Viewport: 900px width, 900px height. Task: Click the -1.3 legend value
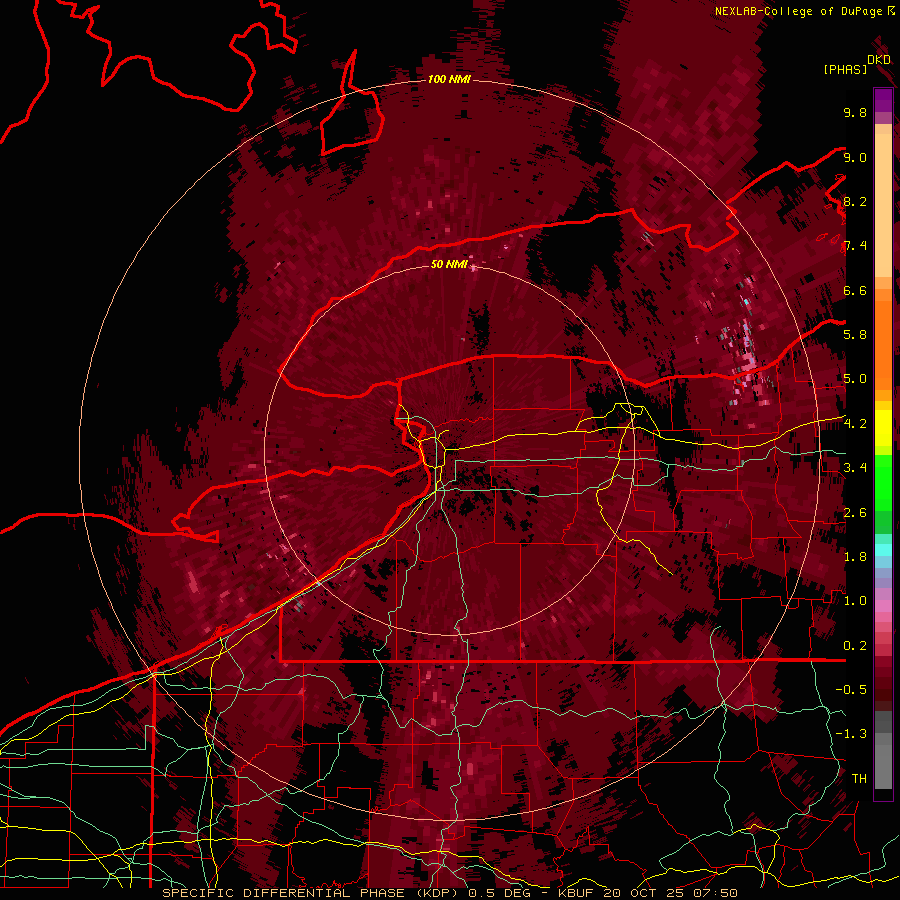pyautogui.click(x=851, y=734)
